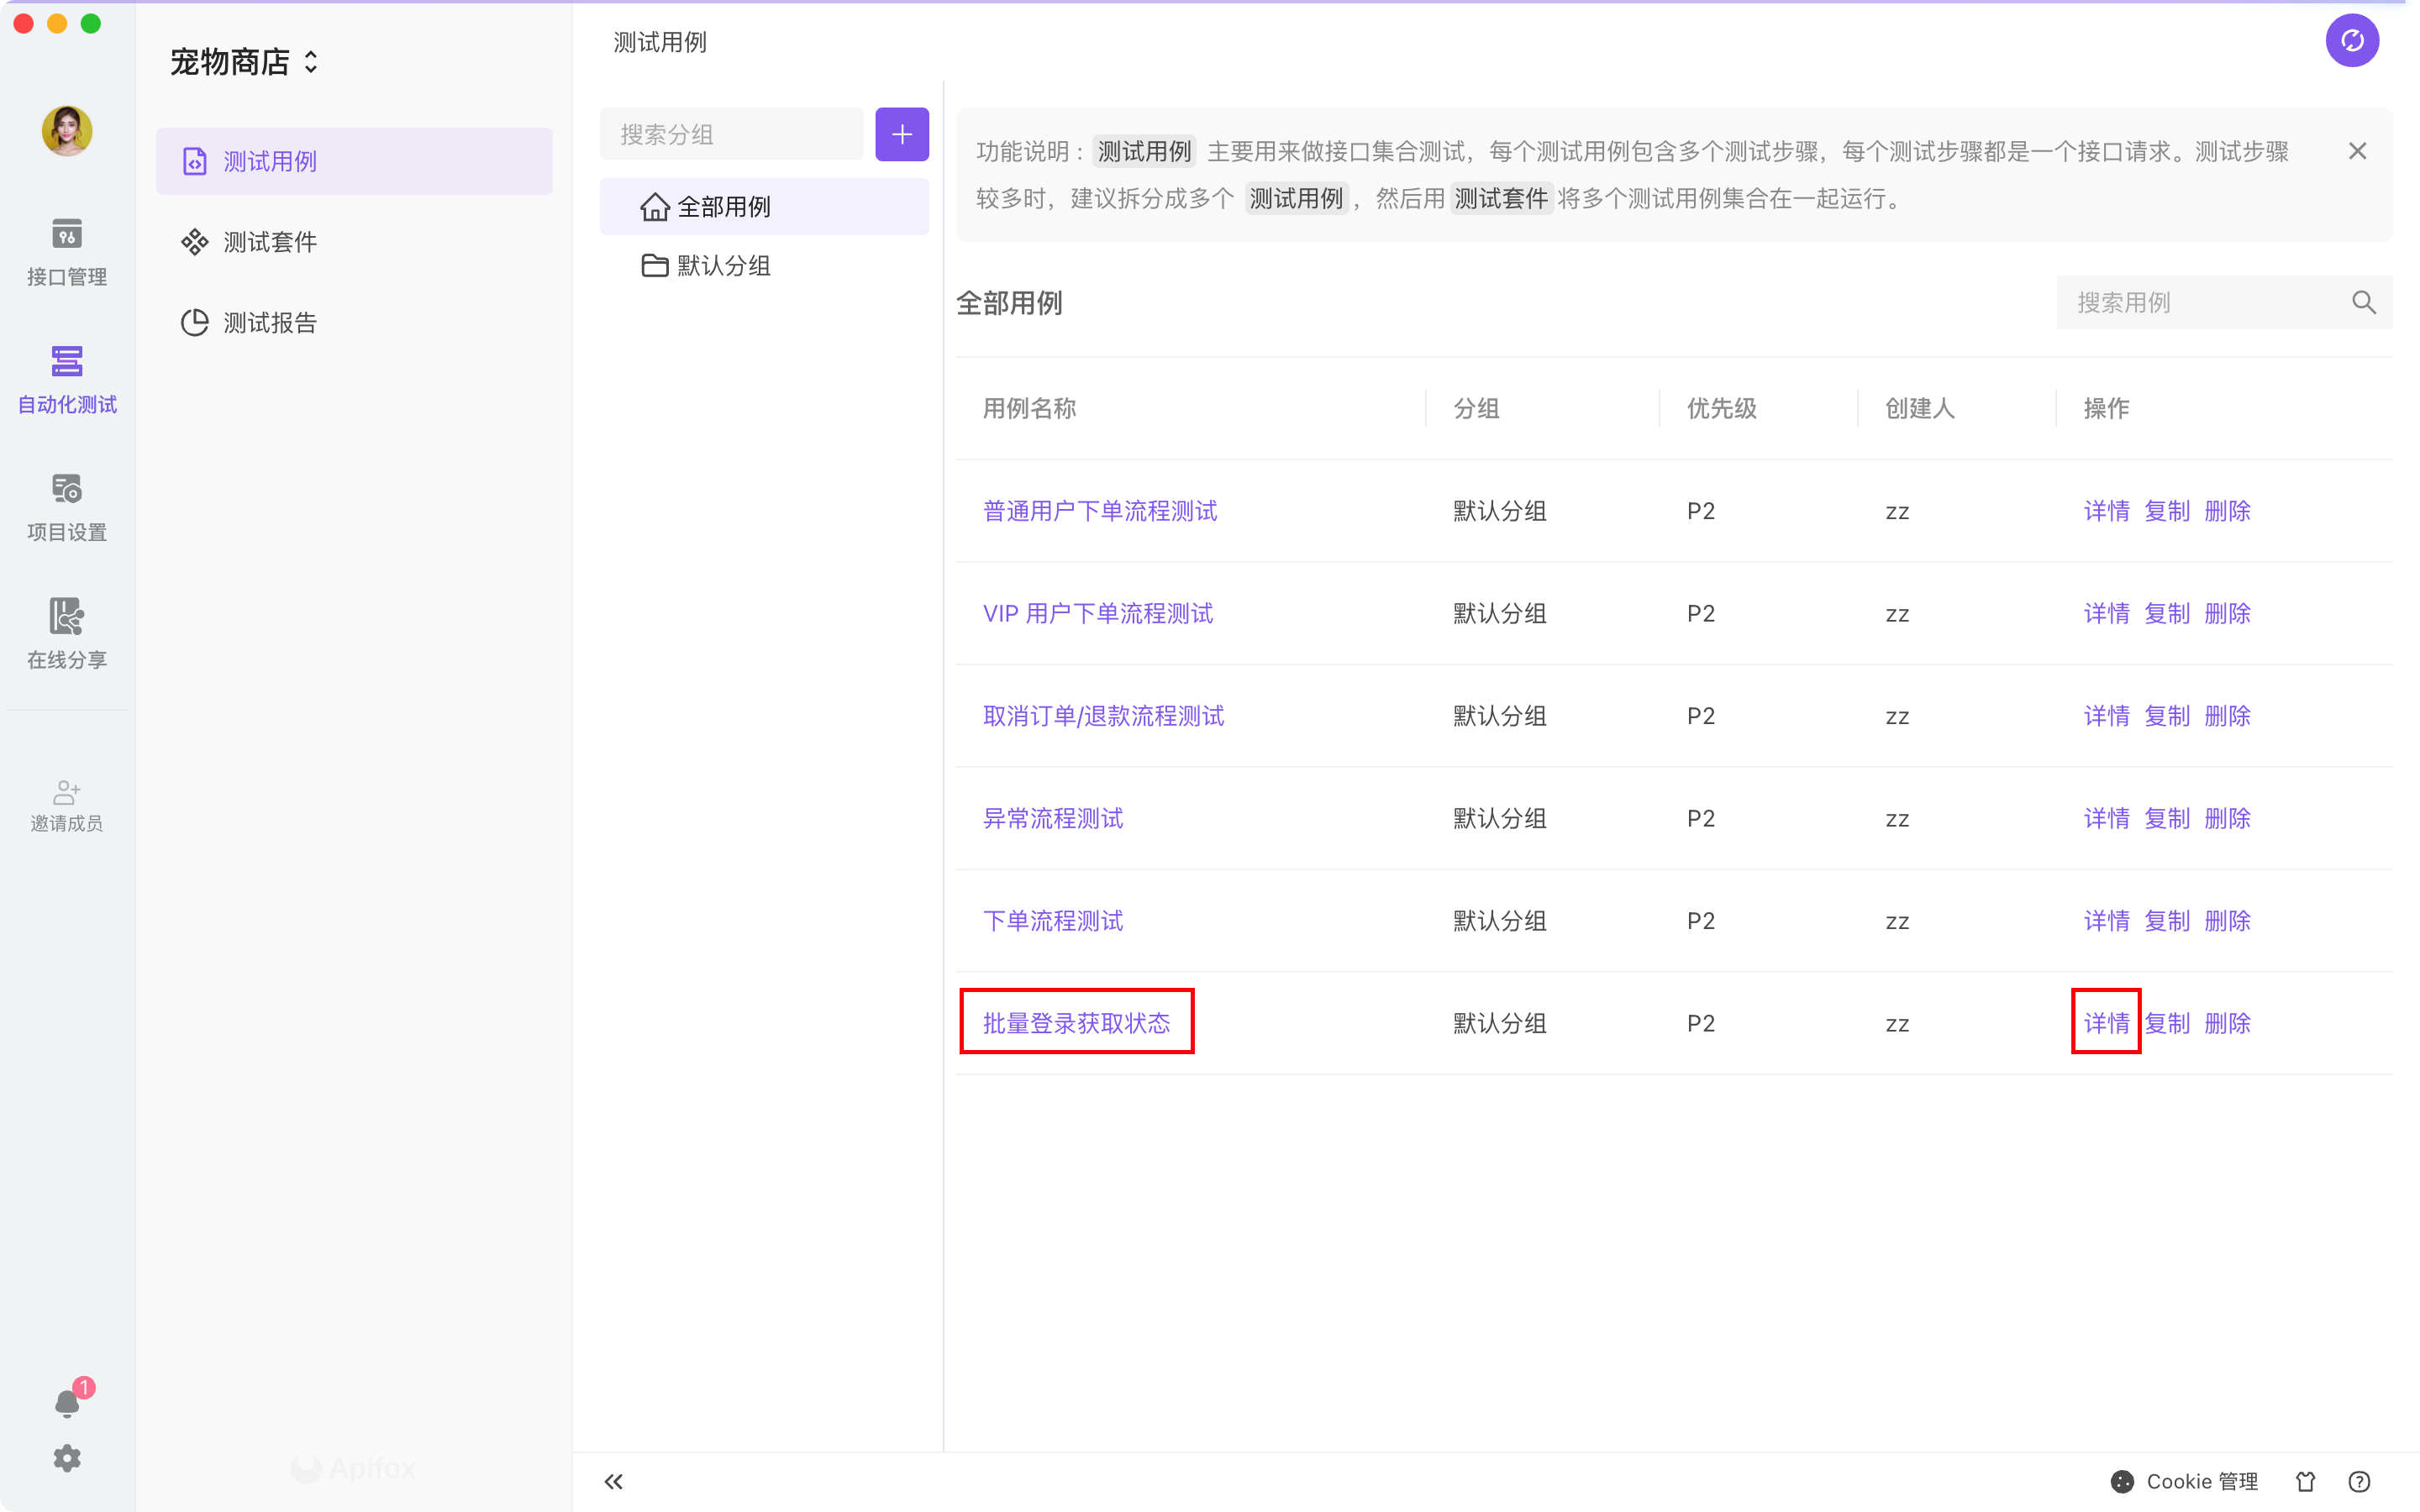Click the add group plus button
The width and height of the screenshot is (2420, 1512).
901,134
